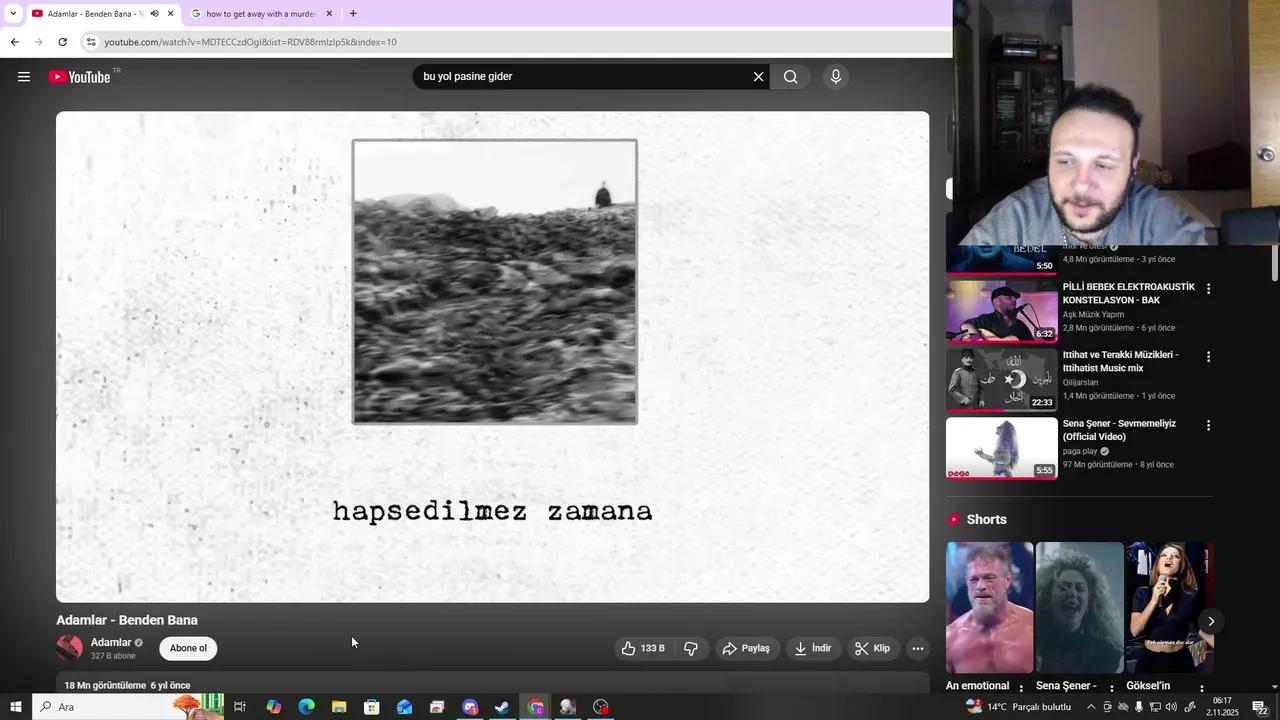This screenshot has width=1280, height=720.
Task: Open the tab search dropdown arrow
Action: point(12,14)
